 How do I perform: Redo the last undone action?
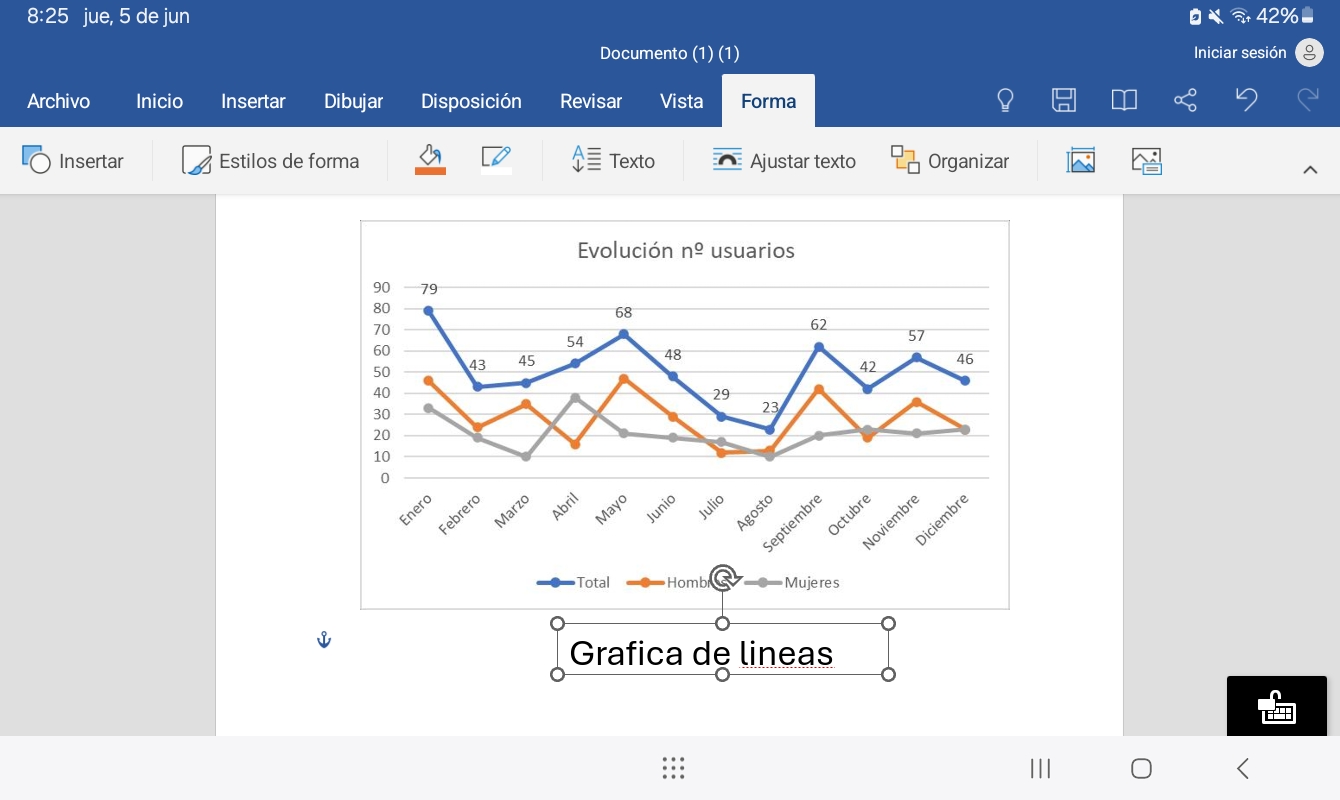(x=1307, y=100)
